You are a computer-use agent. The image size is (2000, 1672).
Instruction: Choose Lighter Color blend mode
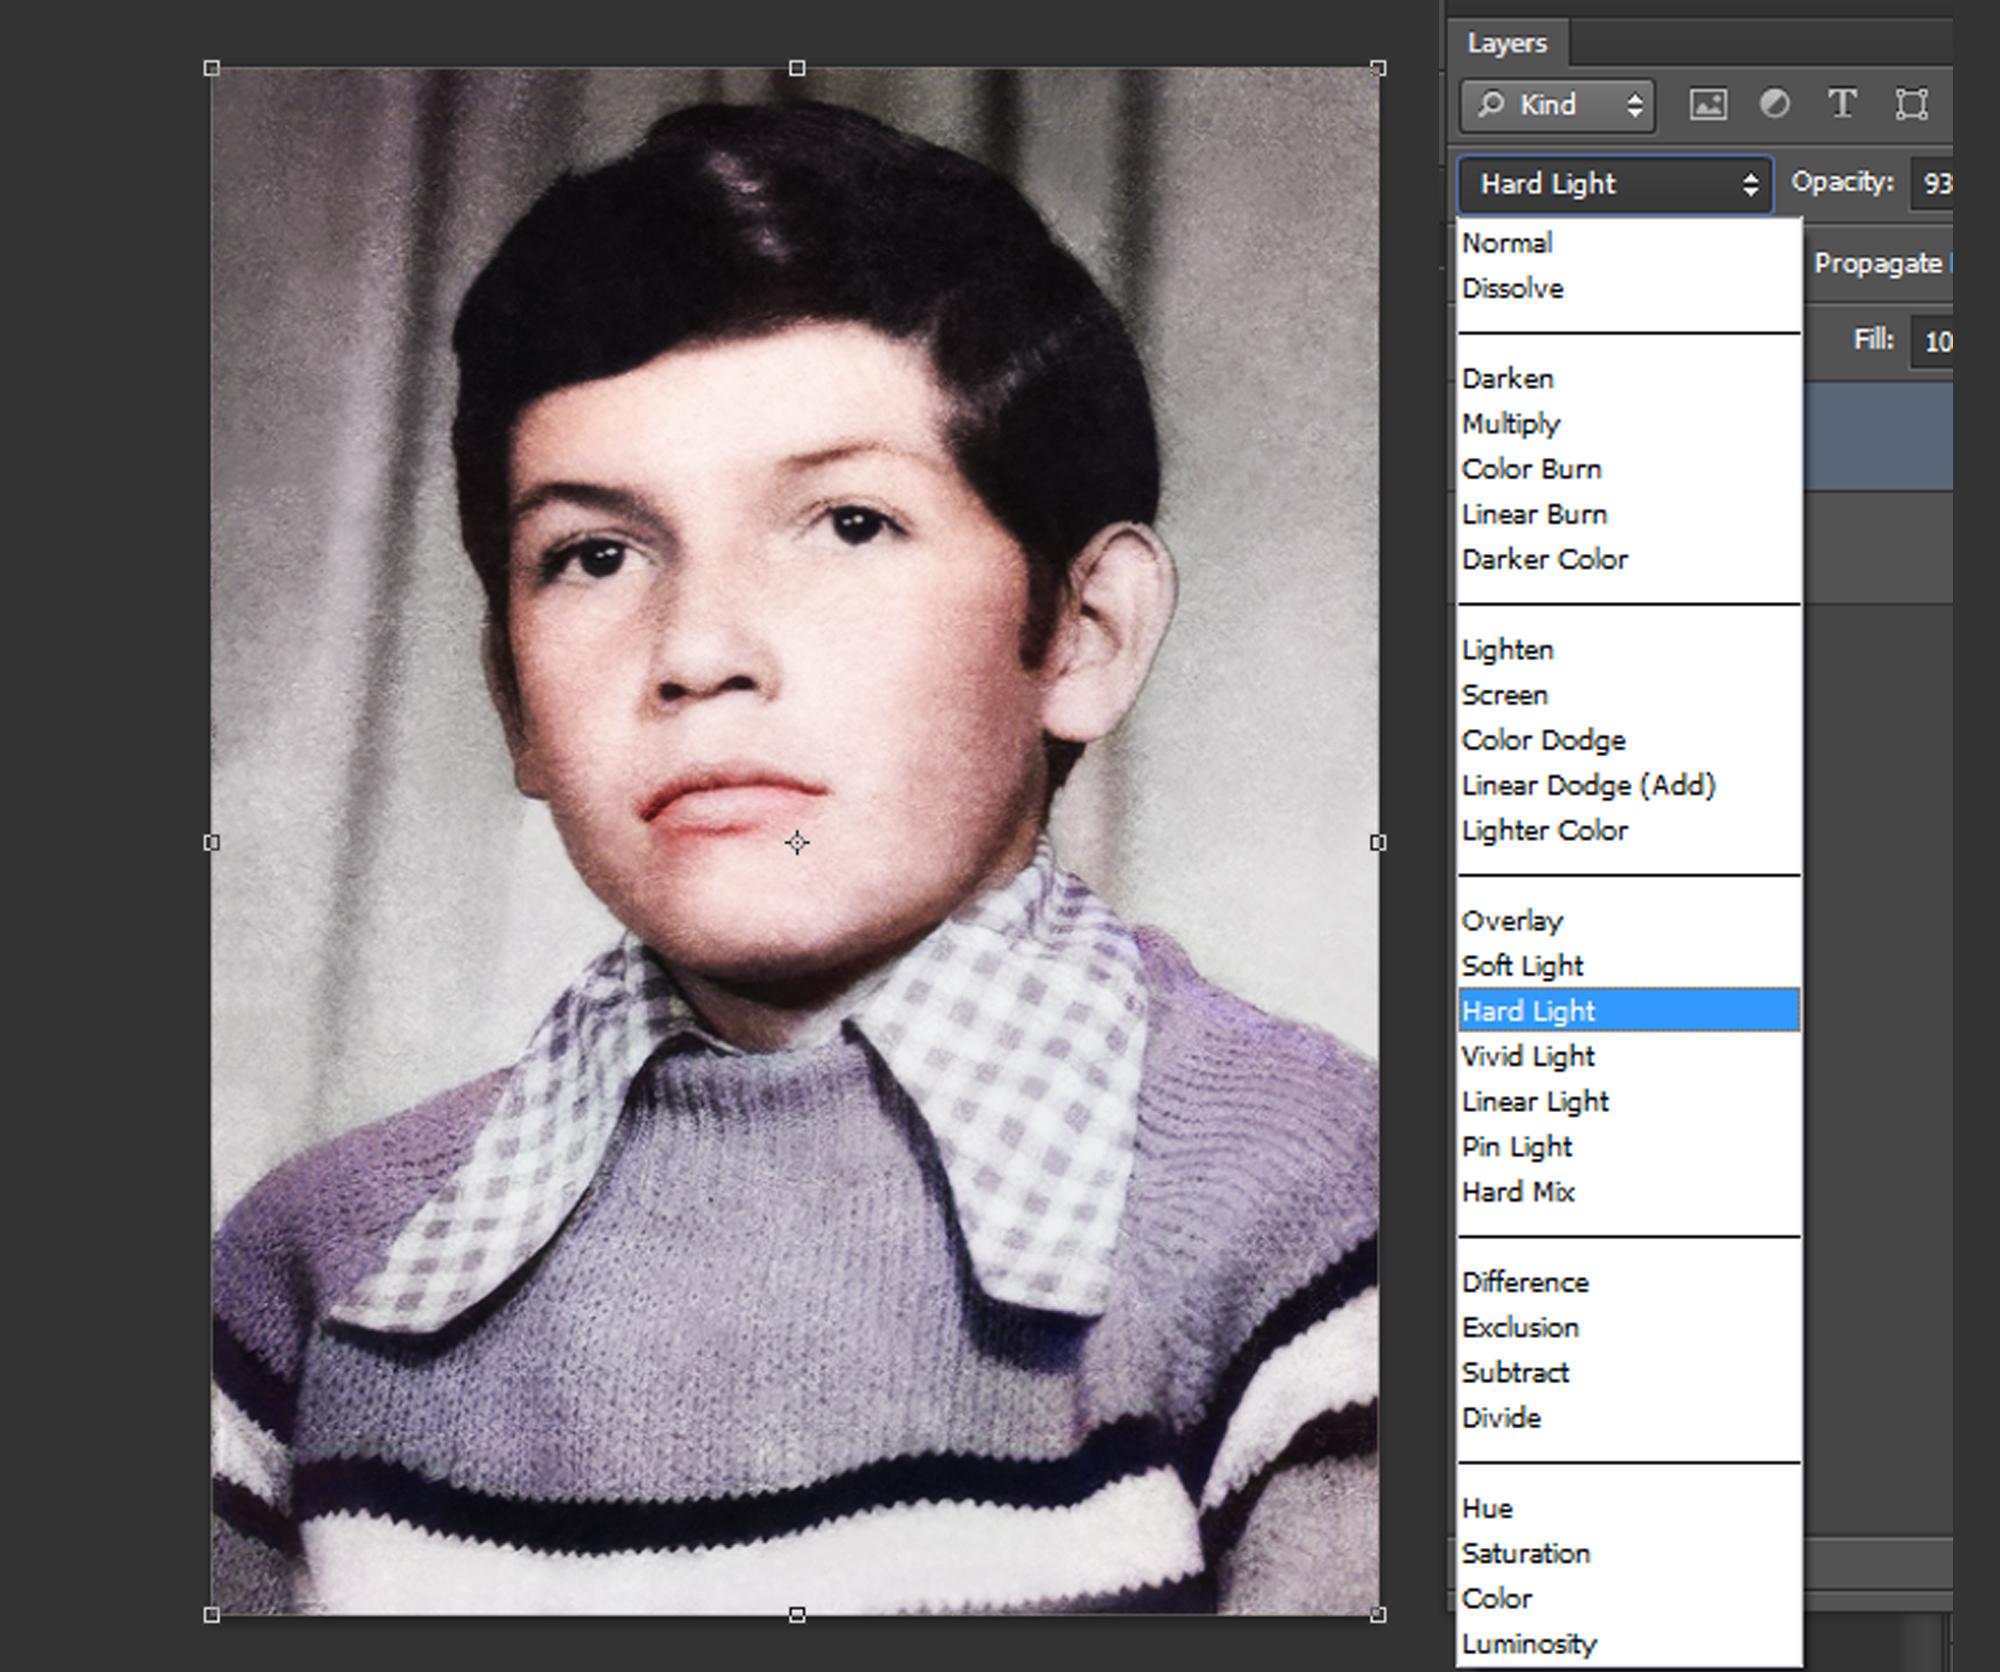pyautogui.click(x=1629, y=830)
